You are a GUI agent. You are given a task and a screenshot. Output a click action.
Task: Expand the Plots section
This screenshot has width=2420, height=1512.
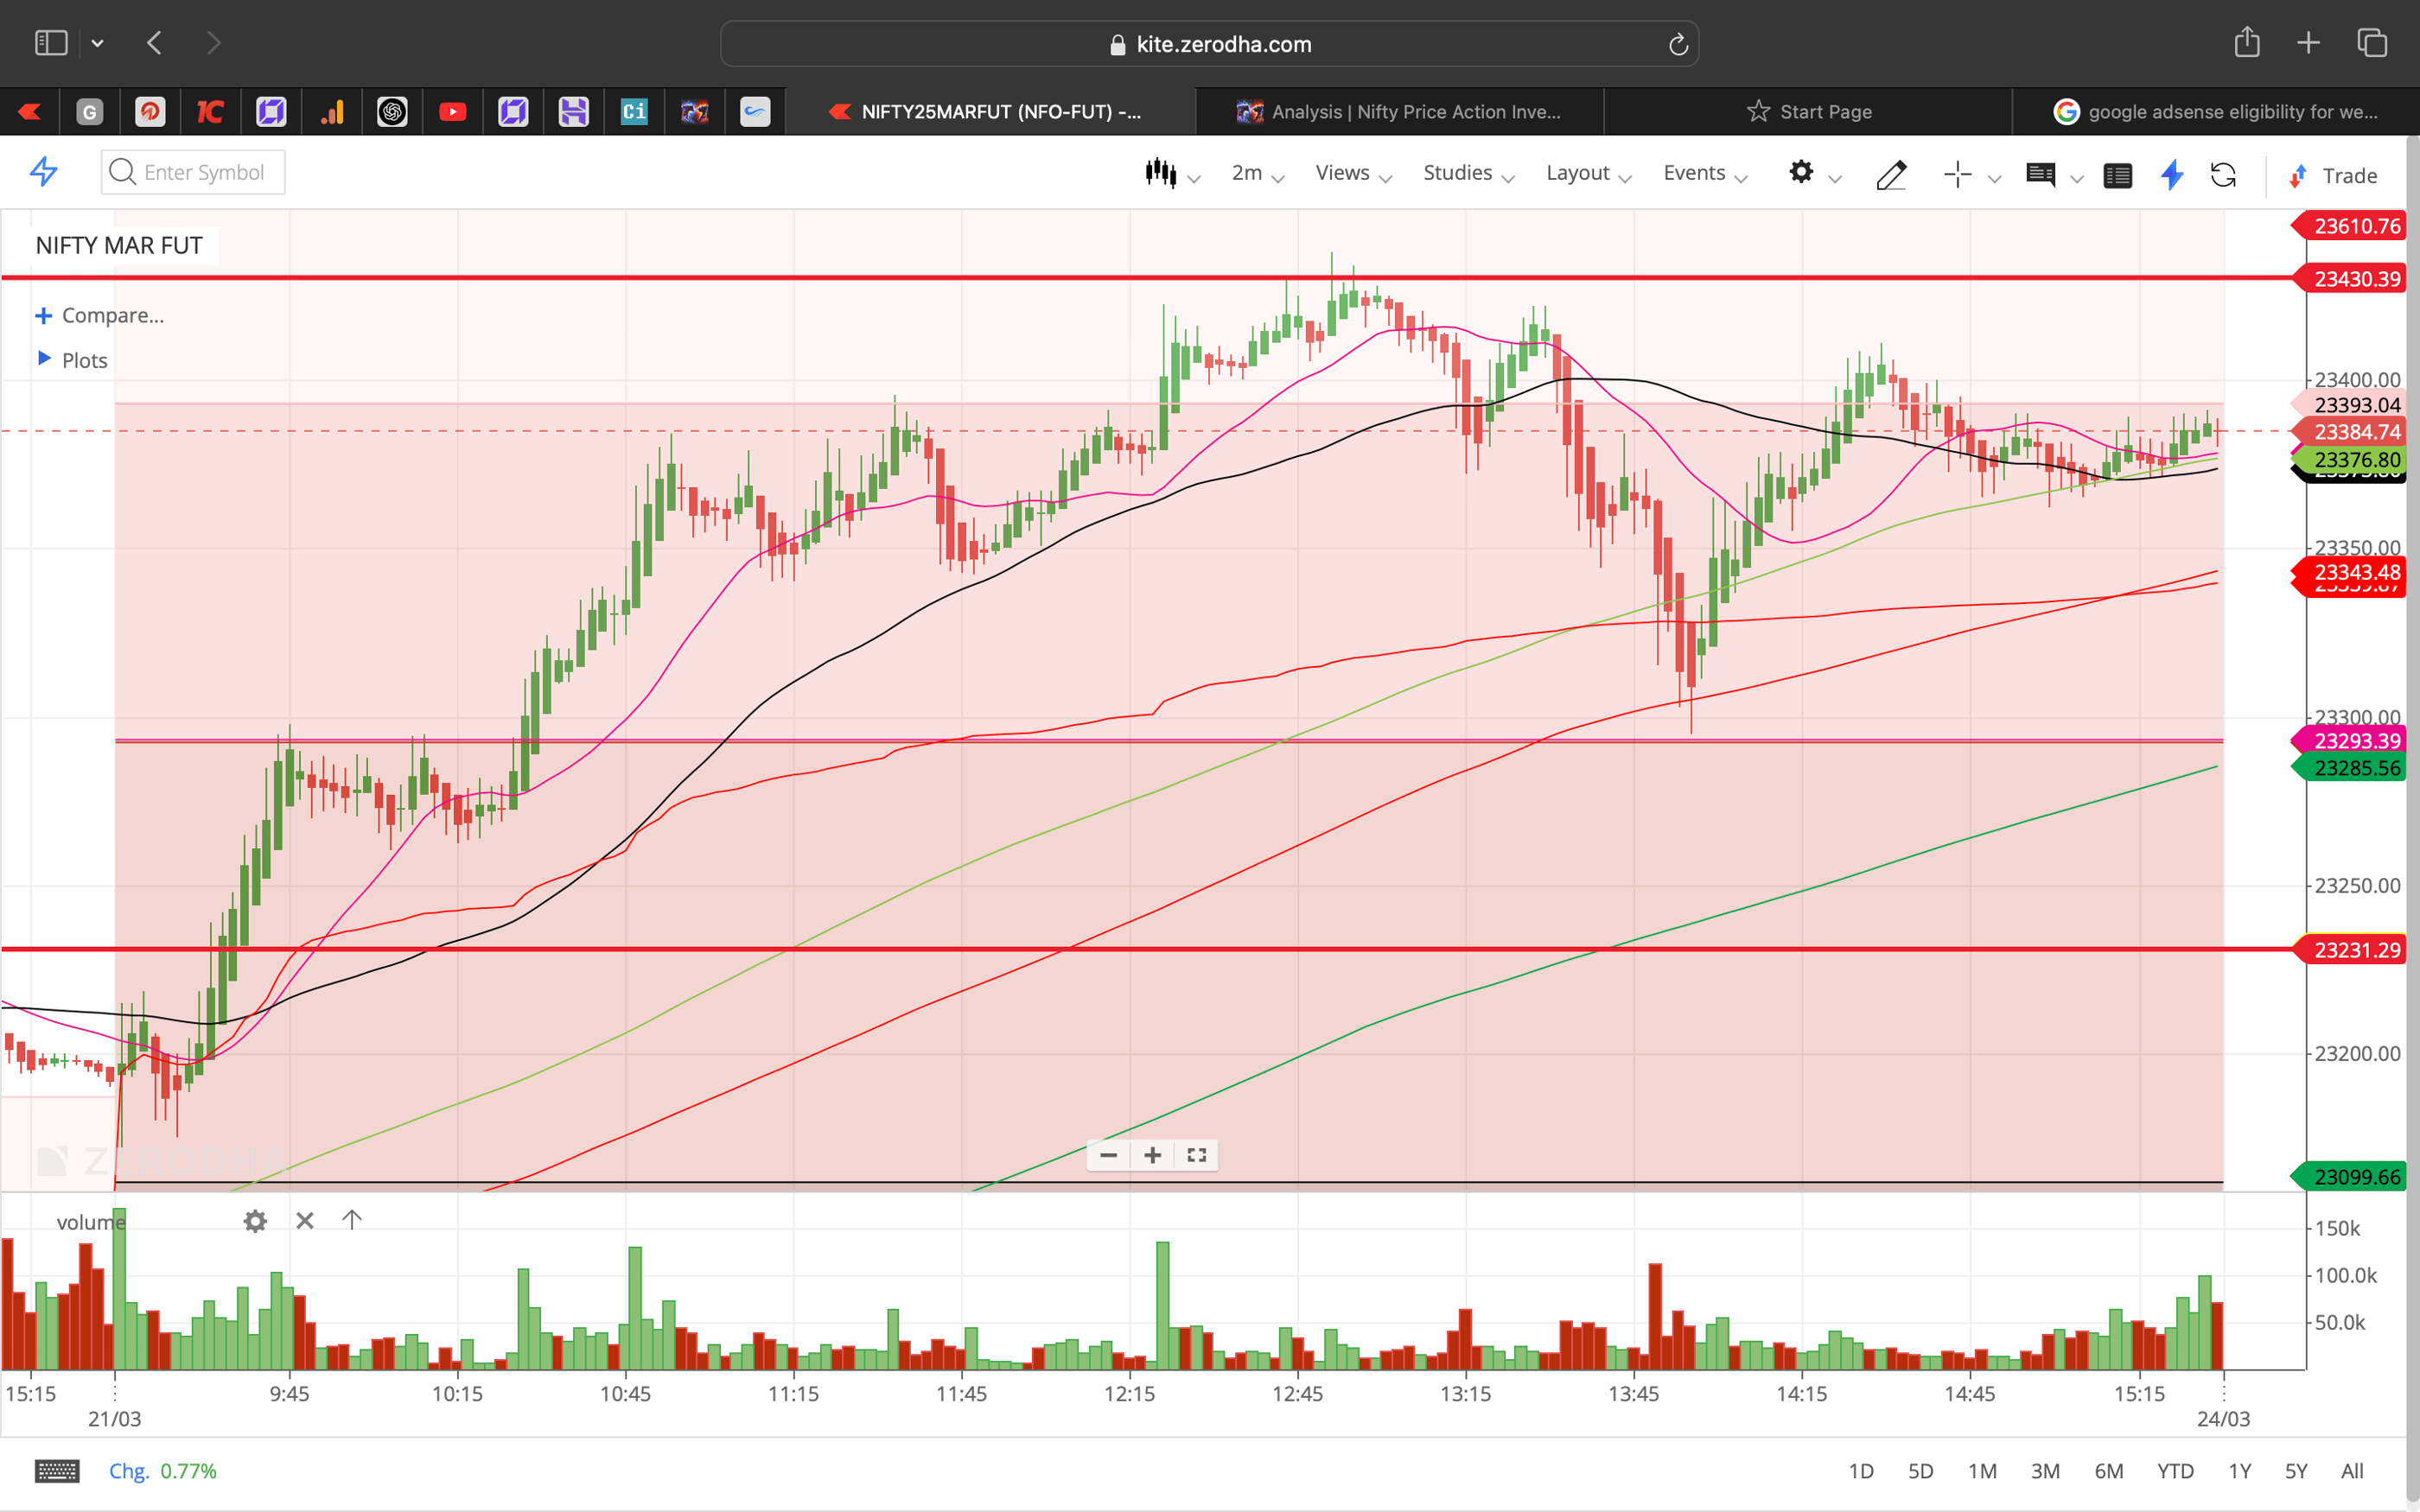[84, 360]
